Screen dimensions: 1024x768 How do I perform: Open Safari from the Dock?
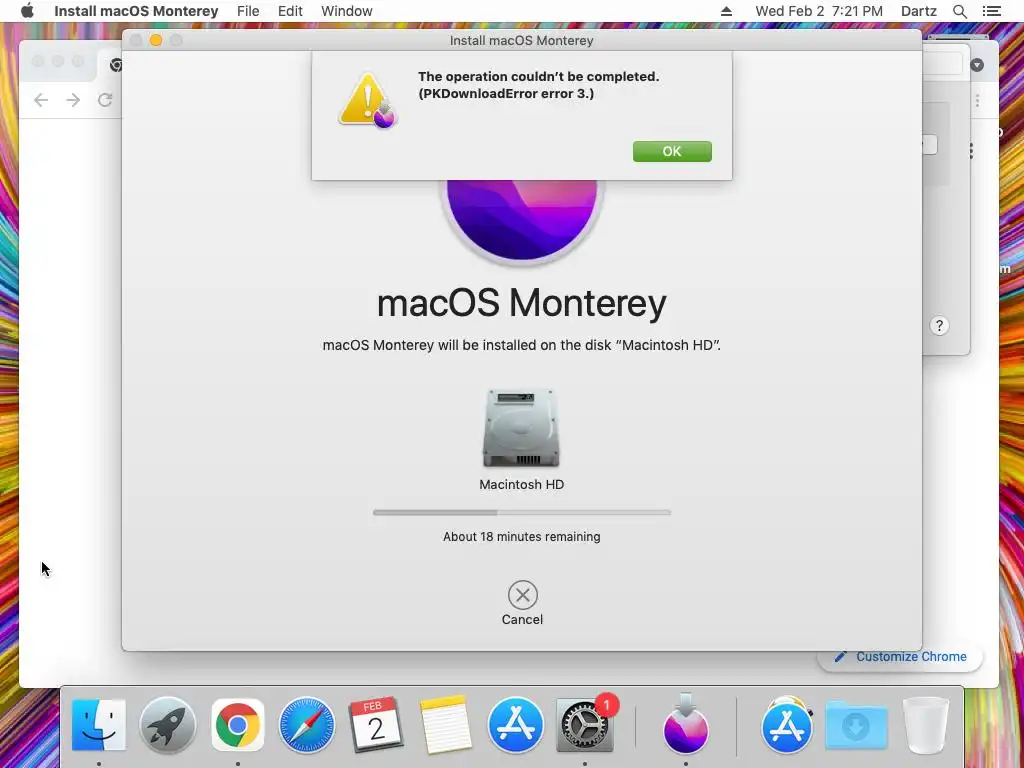tap(307, 725)
